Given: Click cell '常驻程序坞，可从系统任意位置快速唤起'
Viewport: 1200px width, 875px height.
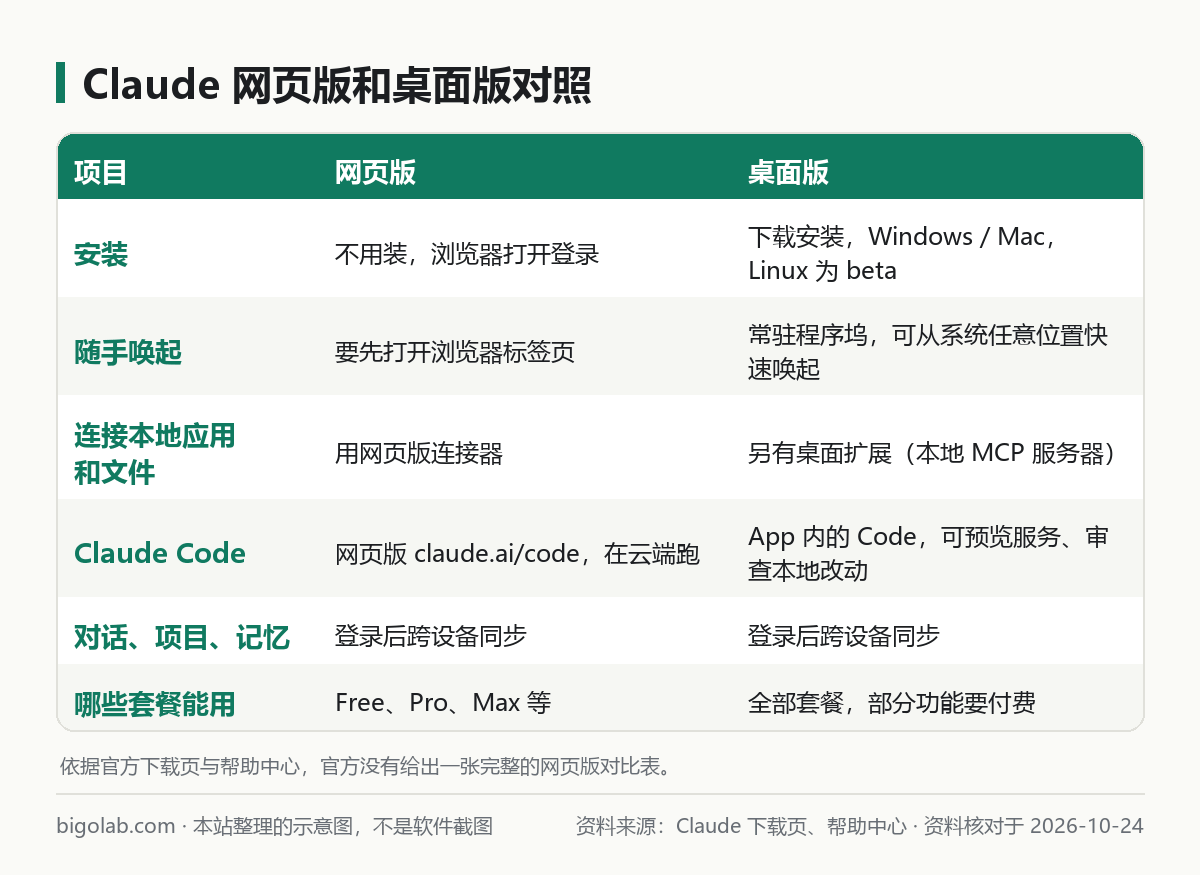Looking at the screenshot, I should pyautogui.click(x=928, y=352).
